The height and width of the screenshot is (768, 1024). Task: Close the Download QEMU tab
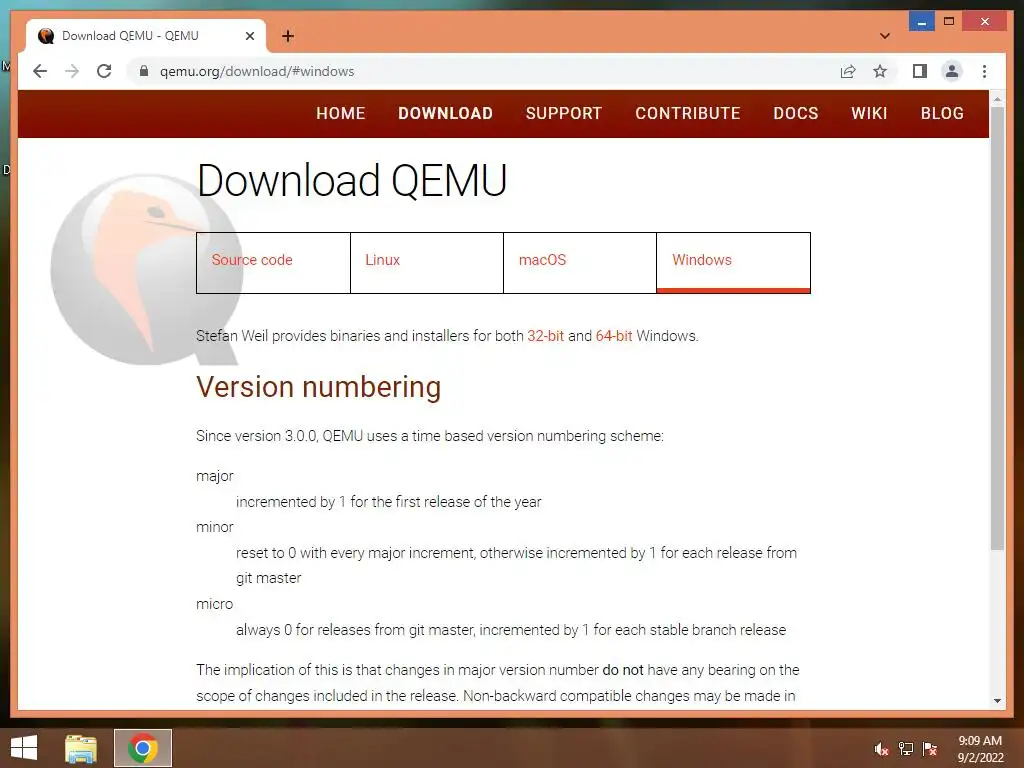click(249, 36)
